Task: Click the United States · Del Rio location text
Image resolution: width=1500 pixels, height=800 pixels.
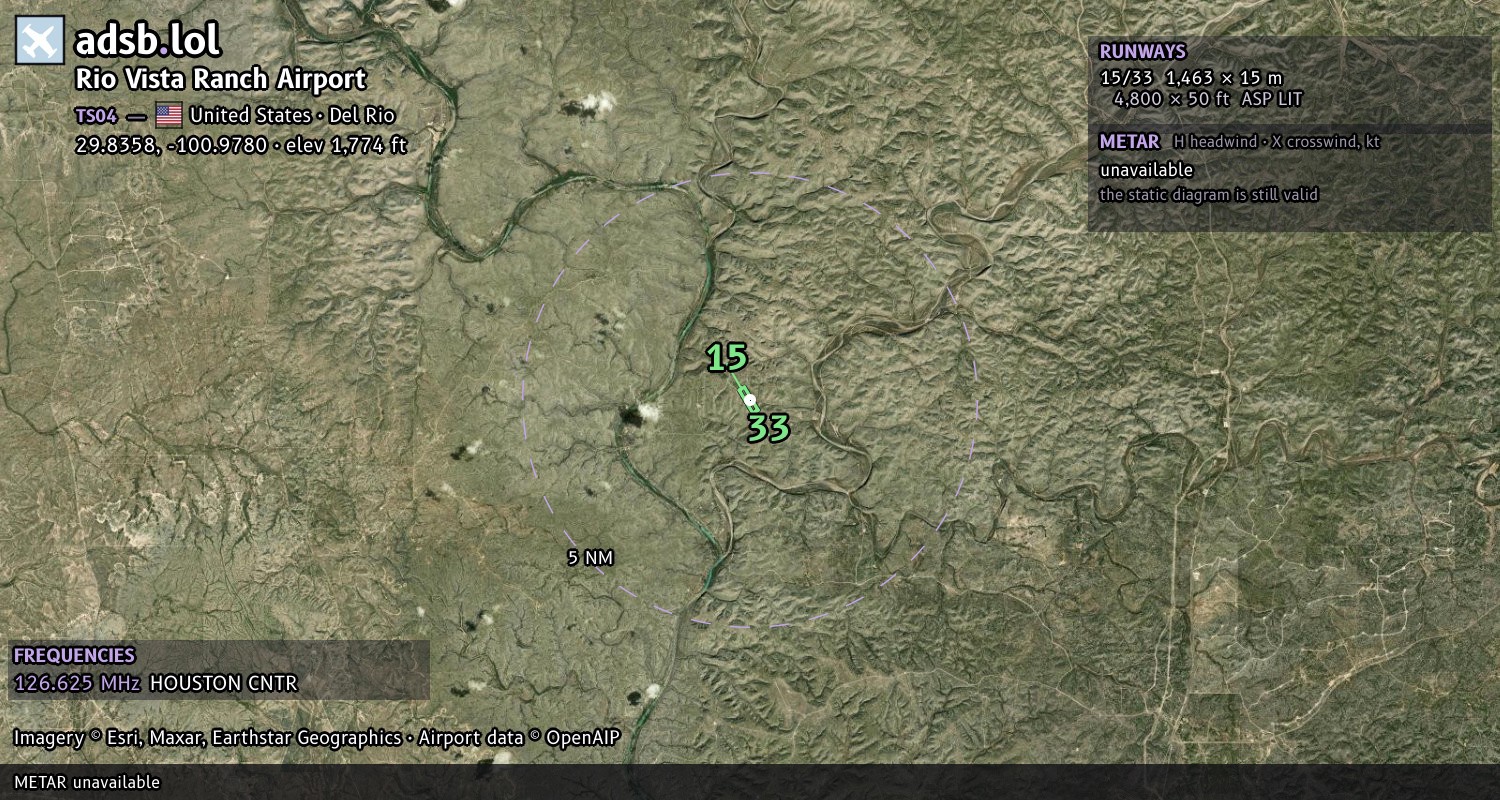Action: 292,115
